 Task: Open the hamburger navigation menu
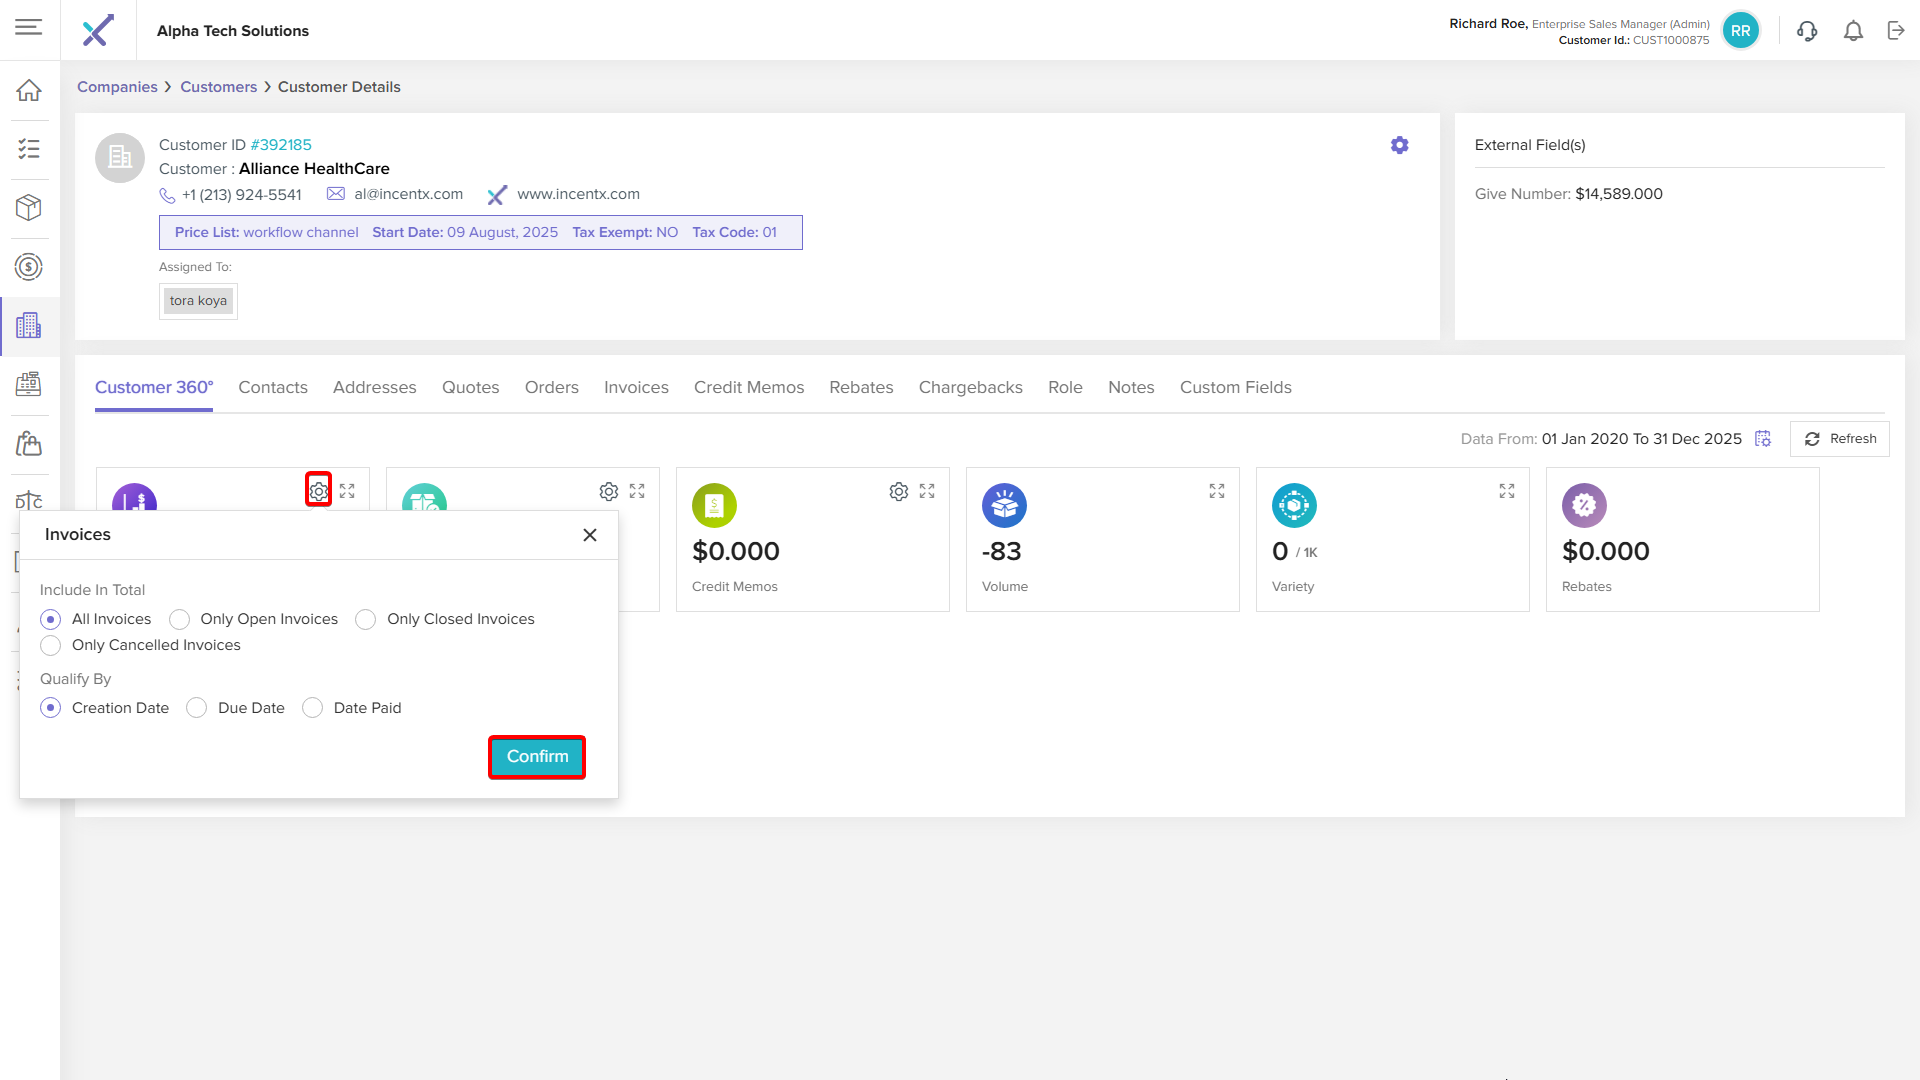pyautogui.click(x=29, y=27)
